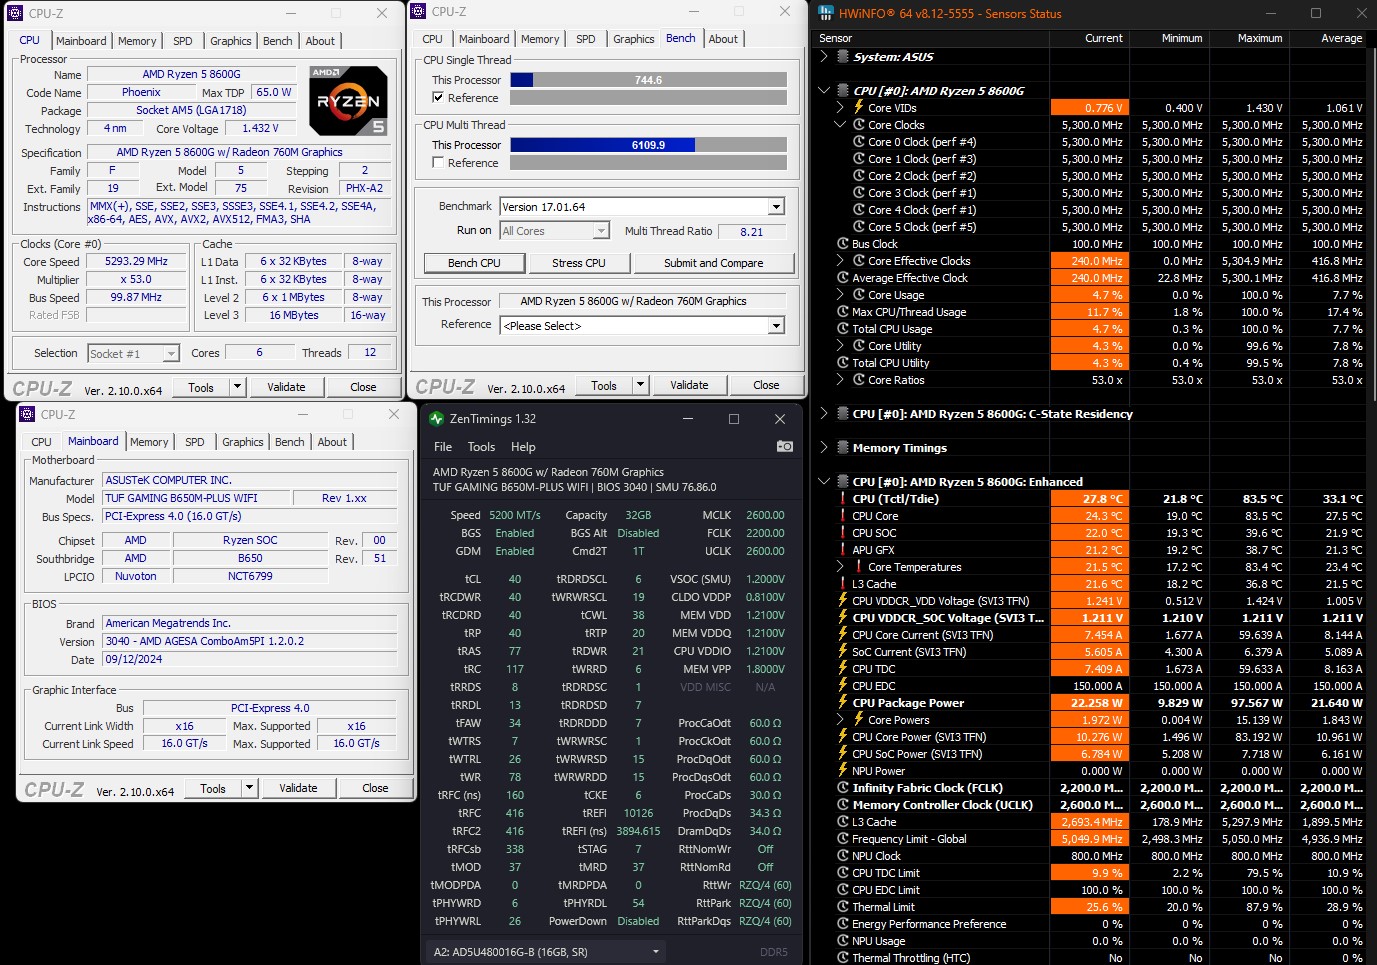Click the icon beside Thermal Throttling (HTC)
Image resolution: width=1377 pixels, height=965 pixels.
click(x=843, y=958)
